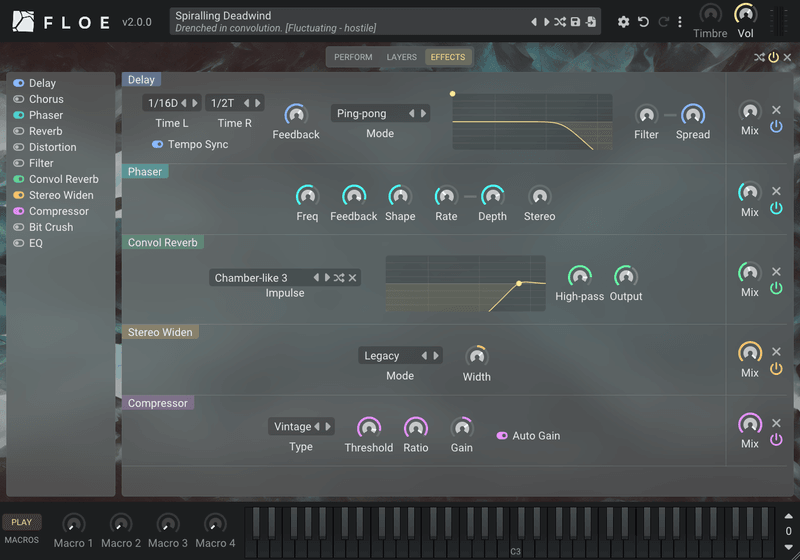Screen dimensions: 800x560
Task: Click the Delay Feedback knob
Action: pos(296,115)
